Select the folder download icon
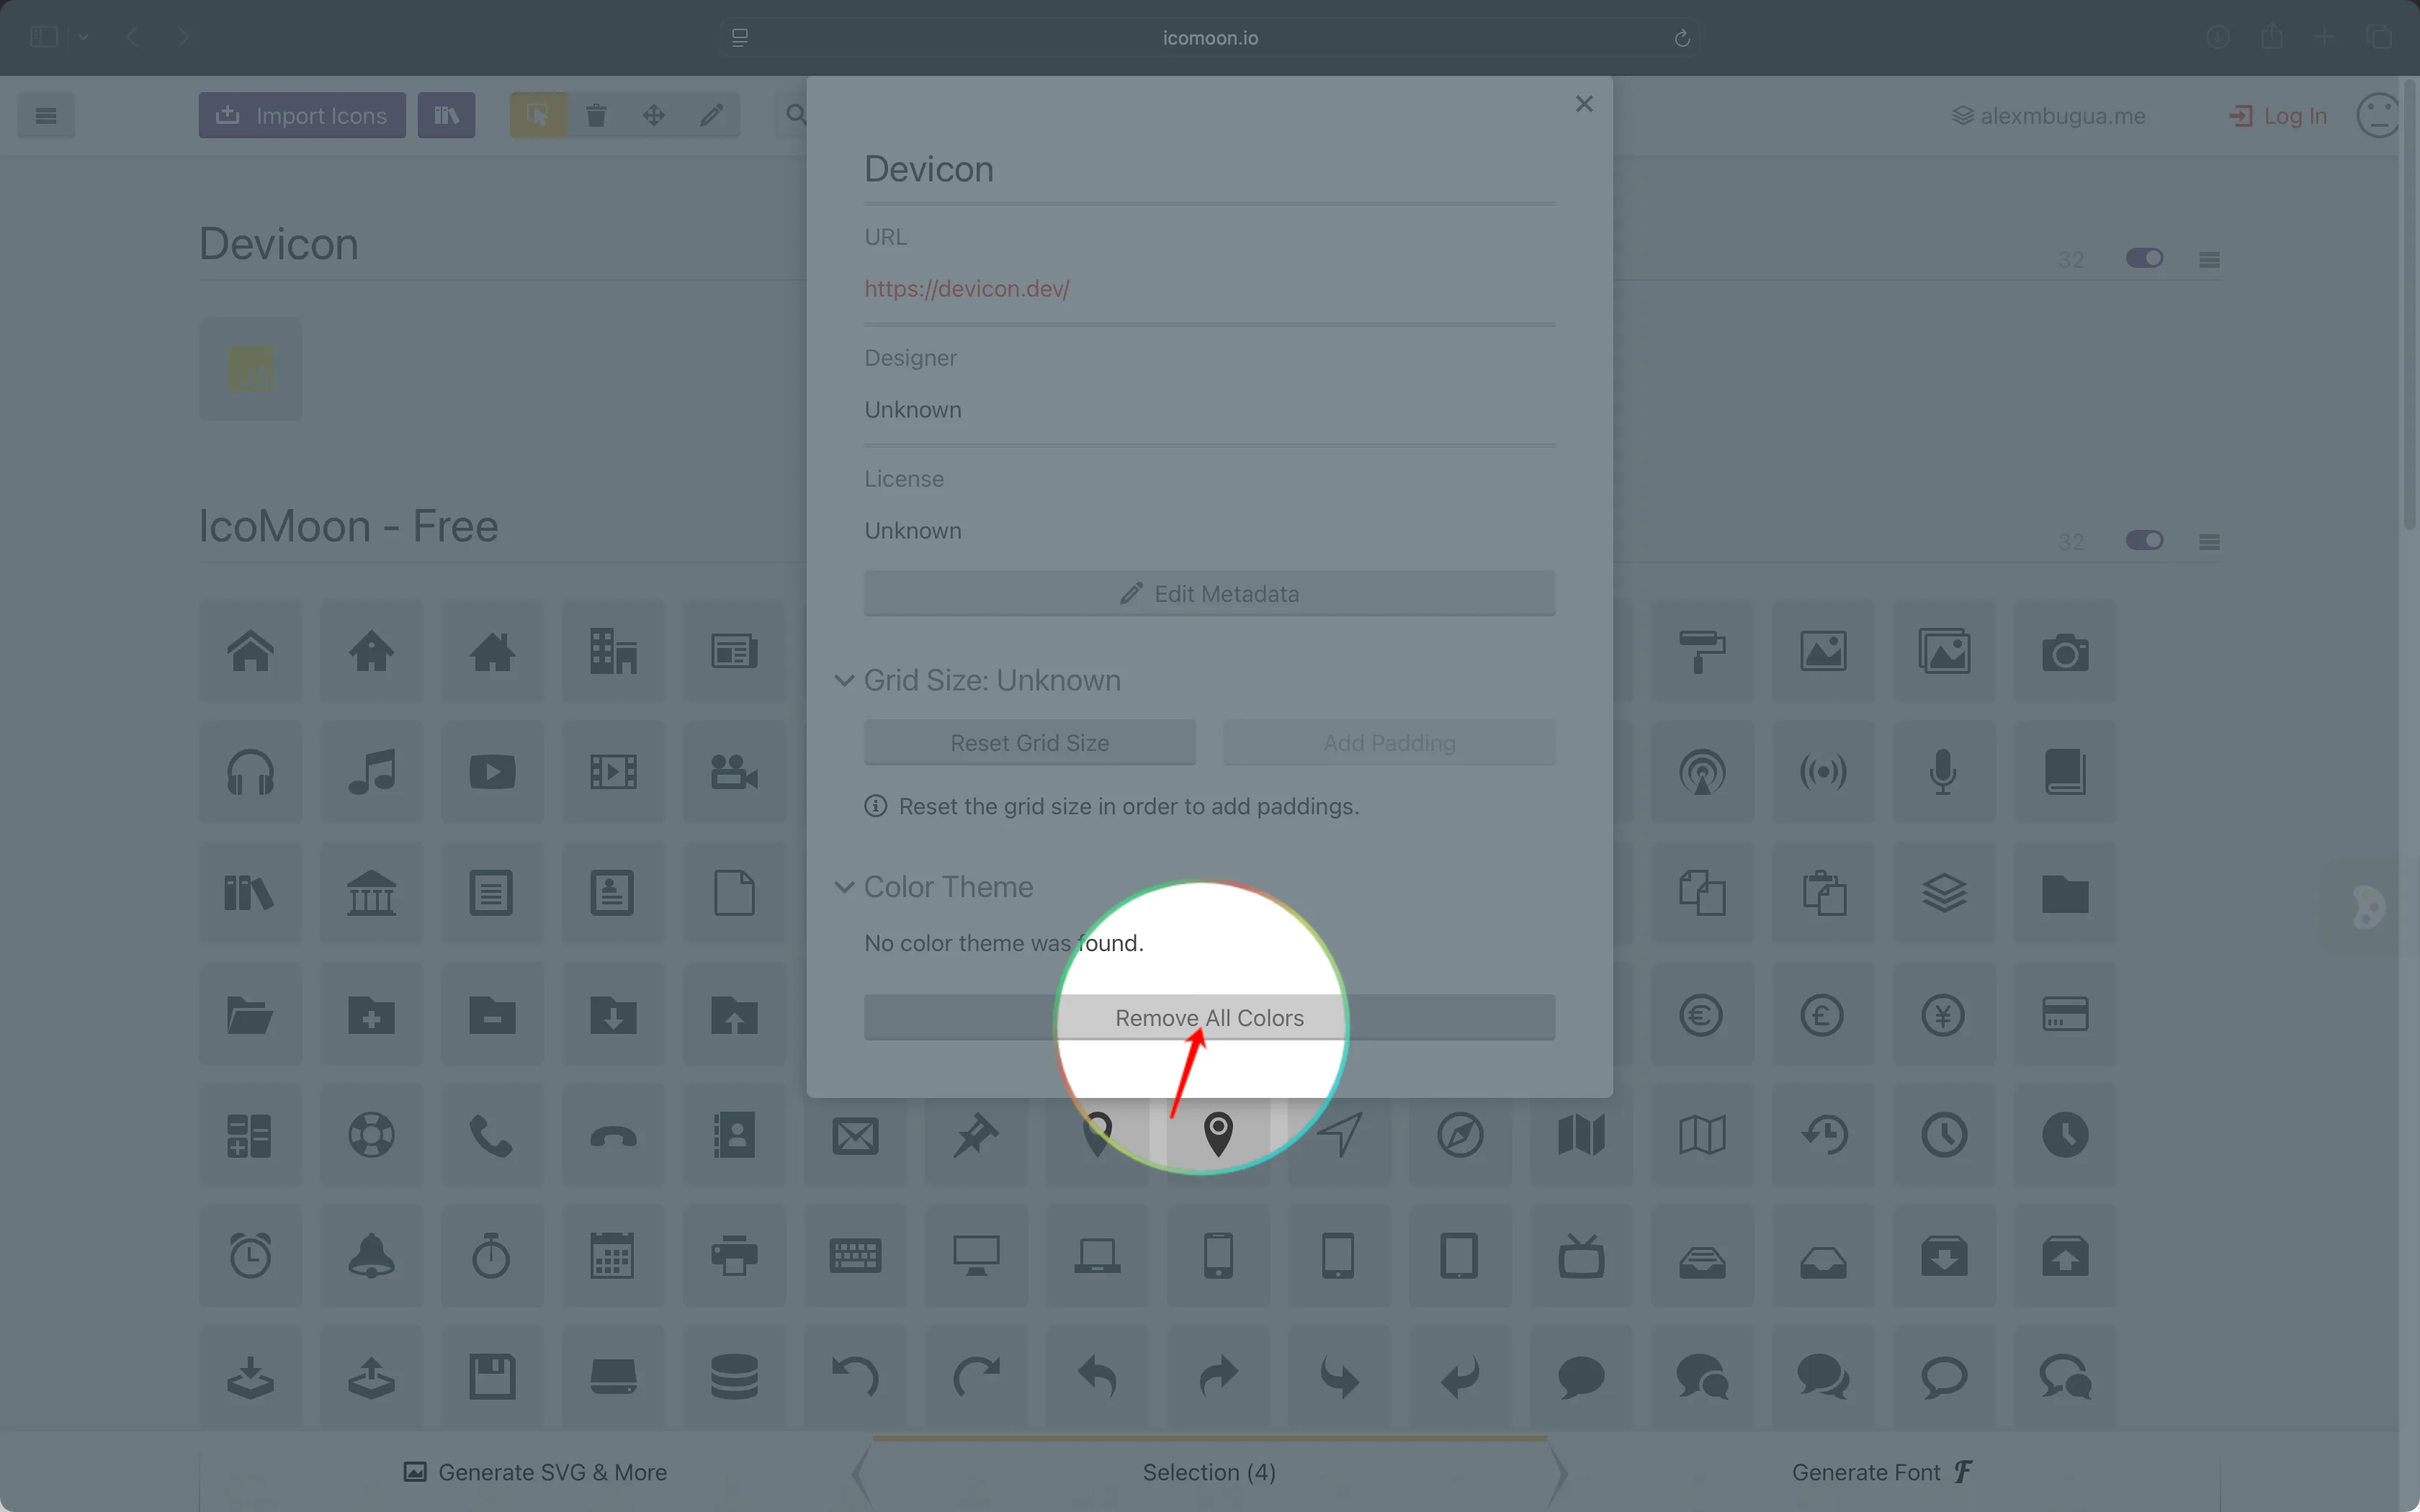Image resolution: width=2420 pixels, height=1512 pixels. [x=613, y=1015]
